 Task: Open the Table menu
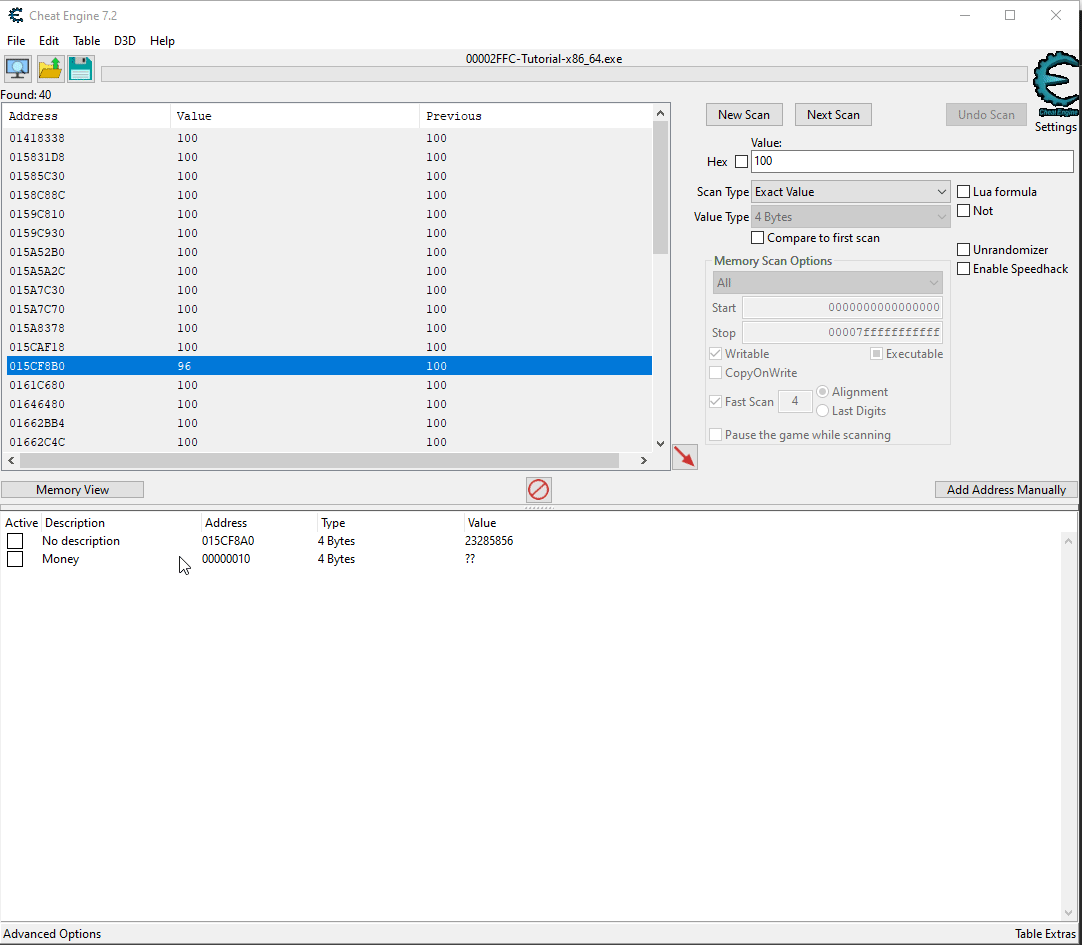coord(86,41)
